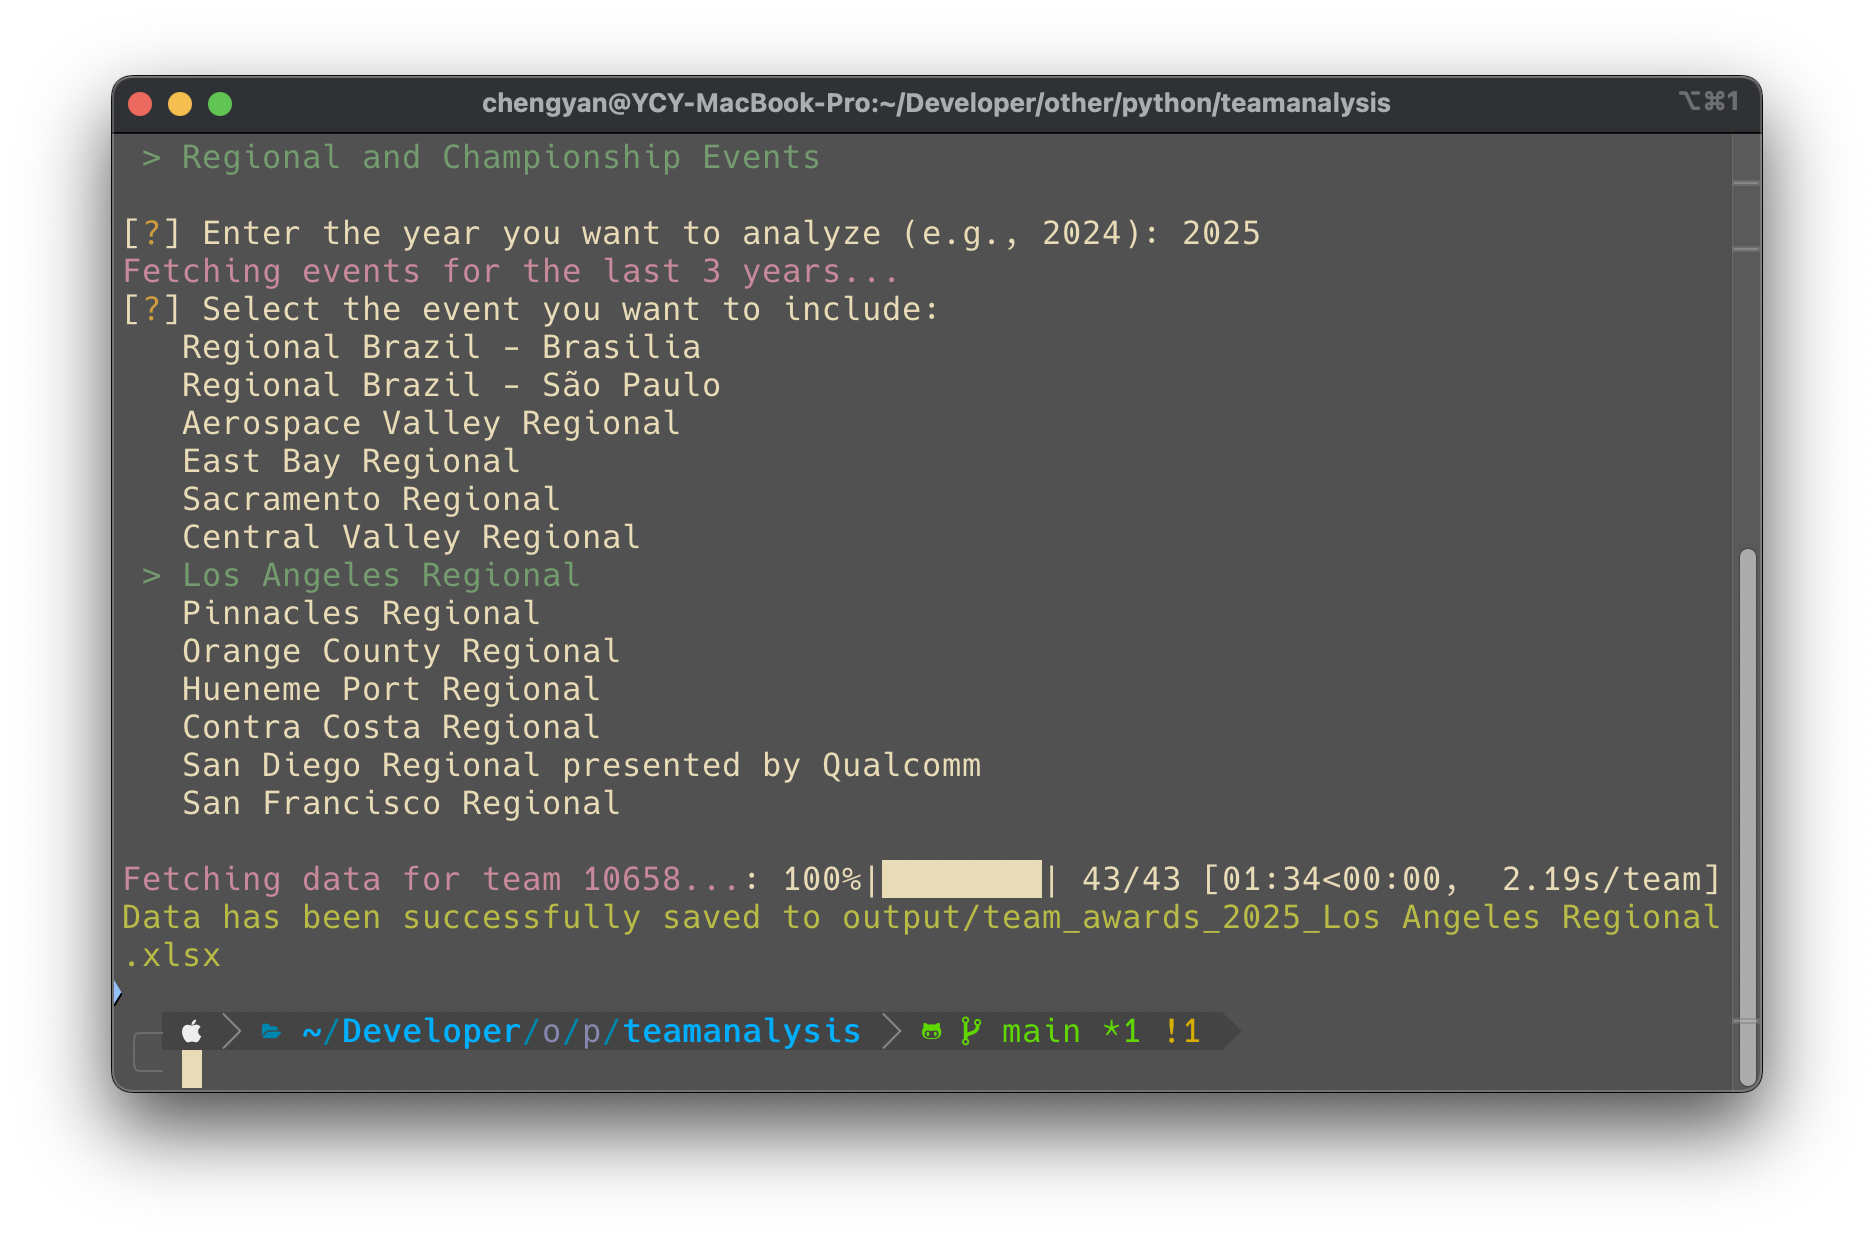Click the green zoom window button
This screenshot has width=1874, height=1240.
(x=220, y=104)
